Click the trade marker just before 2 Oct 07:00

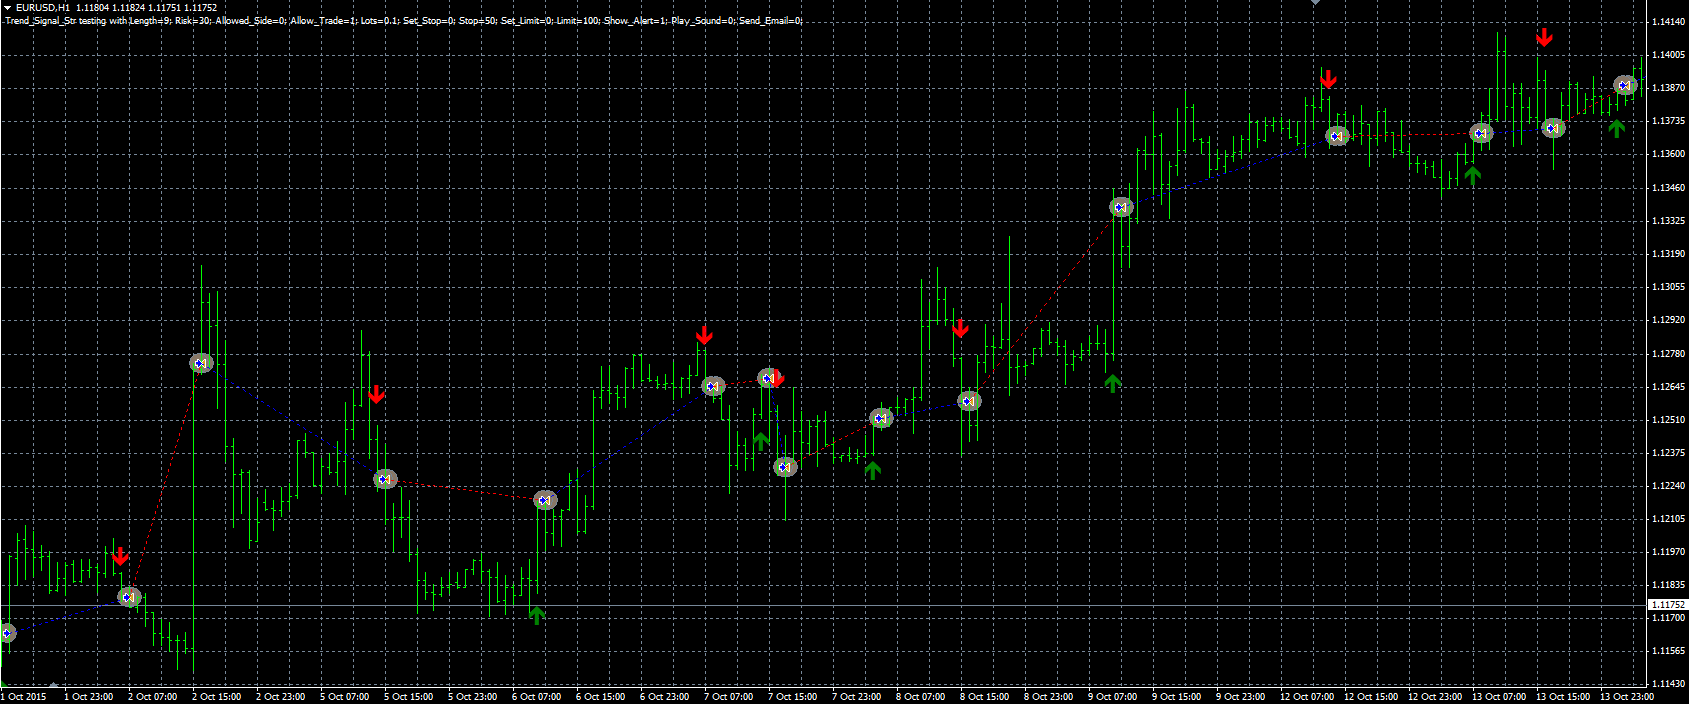(x=130, y=597)
